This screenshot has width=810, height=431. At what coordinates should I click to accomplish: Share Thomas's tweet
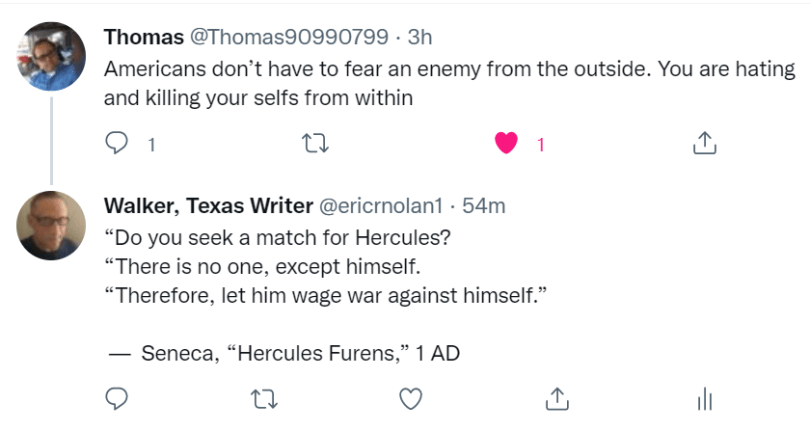[x=704, y=144]
